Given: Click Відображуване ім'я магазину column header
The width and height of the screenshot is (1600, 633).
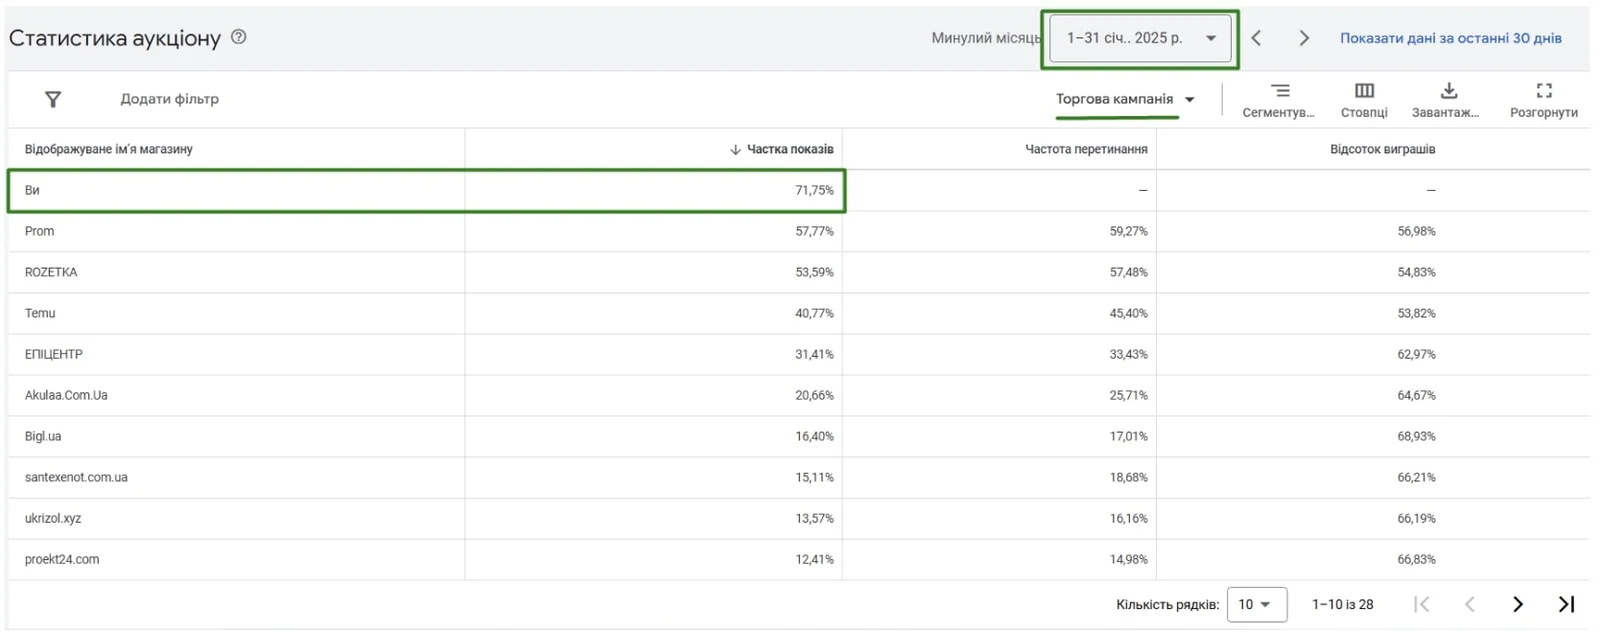Looking at the screenshot, I should [109, 149].
